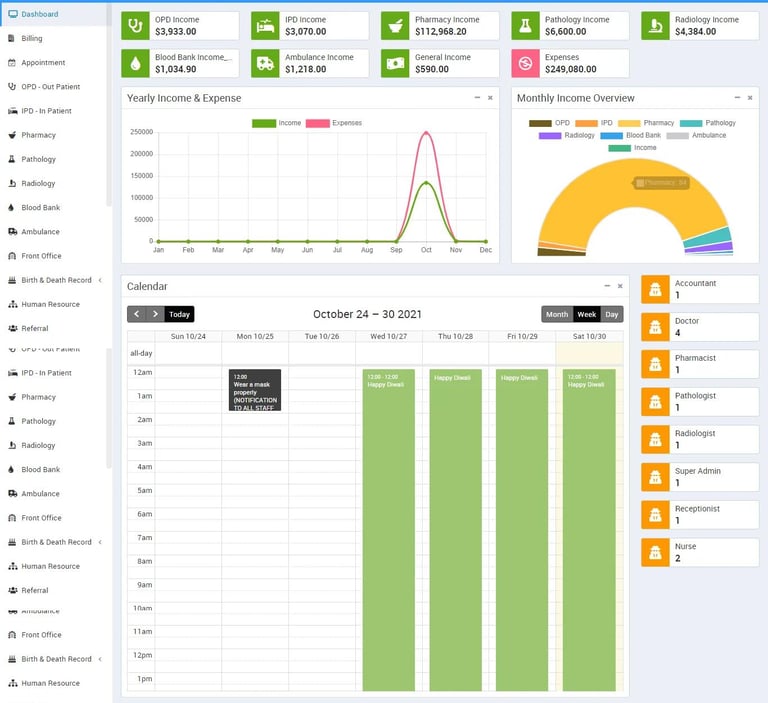Viewport: 768px width, 703px height.
Task: Click the Super Admin staff icon
Action: pos(655,477)
